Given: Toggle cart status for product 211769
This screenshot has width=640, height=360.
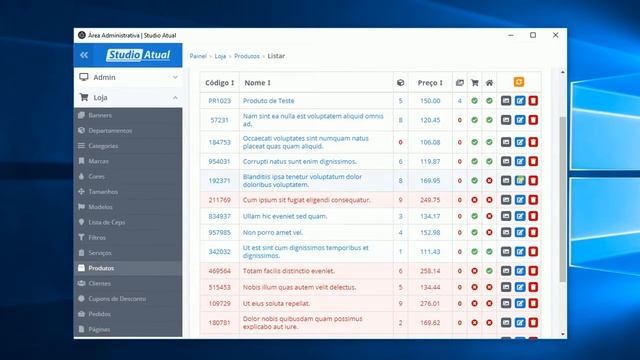Looking at the screenshot, I should pyautogui.click(x=474, y=200).
